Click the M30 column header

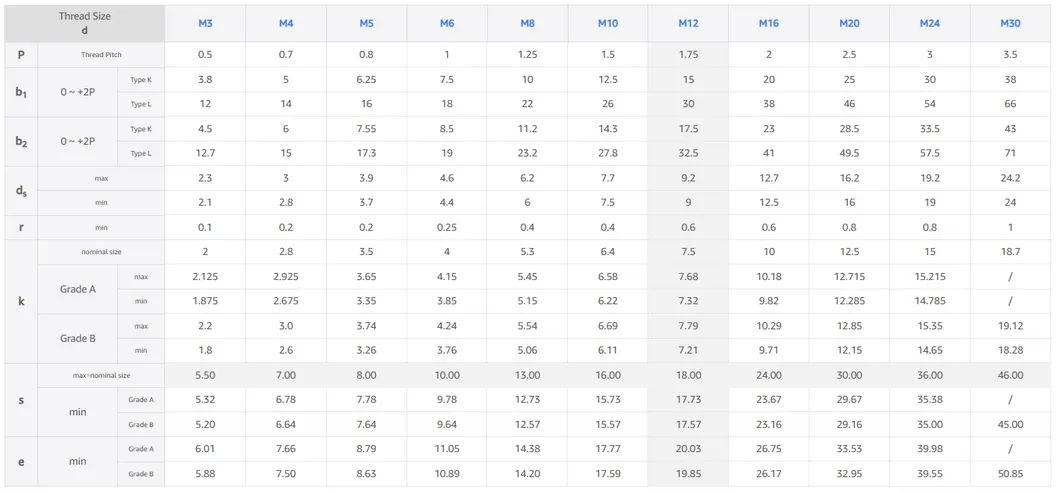pos(1010,23)
